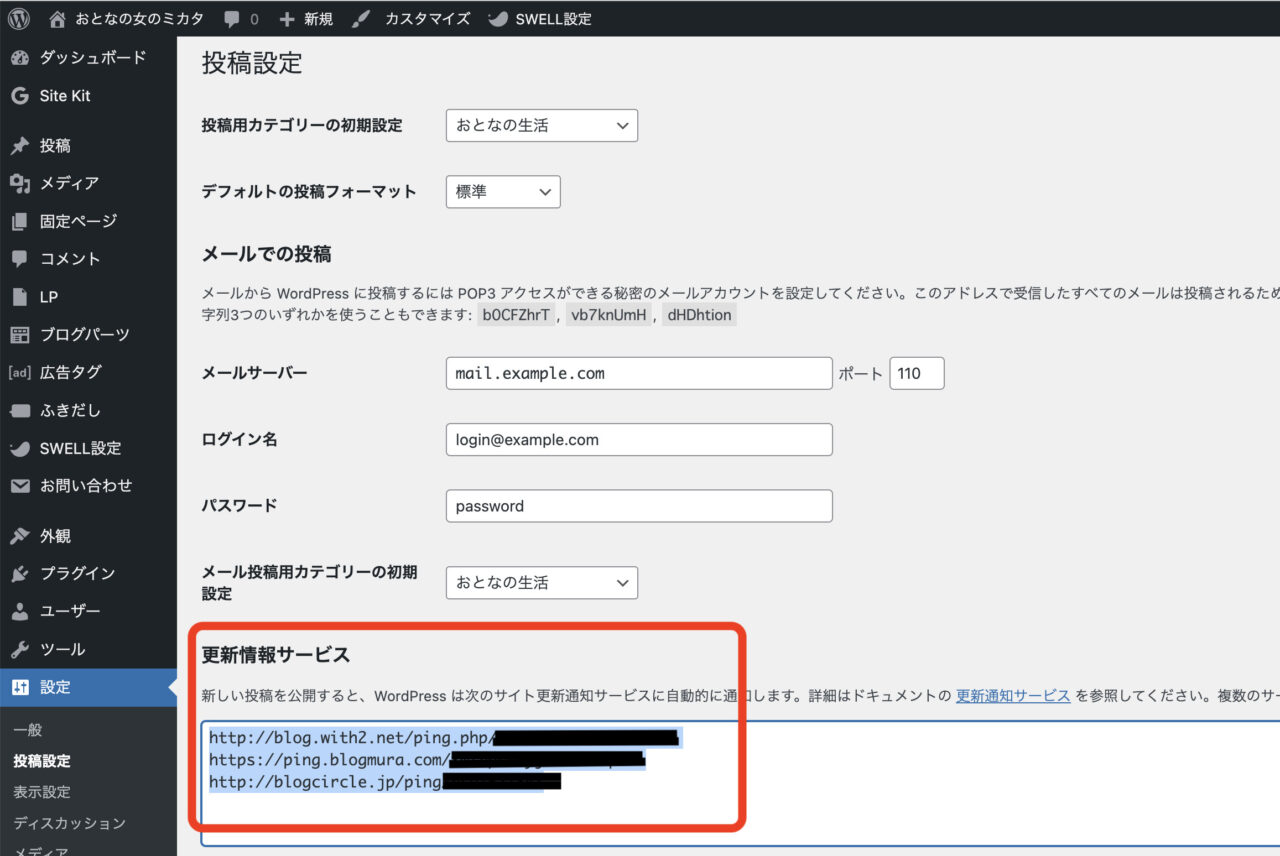Click inside the 更新情報サービス textarea
The width and height of the screenshot is (1280, 856).
click(x=740, y=782)
